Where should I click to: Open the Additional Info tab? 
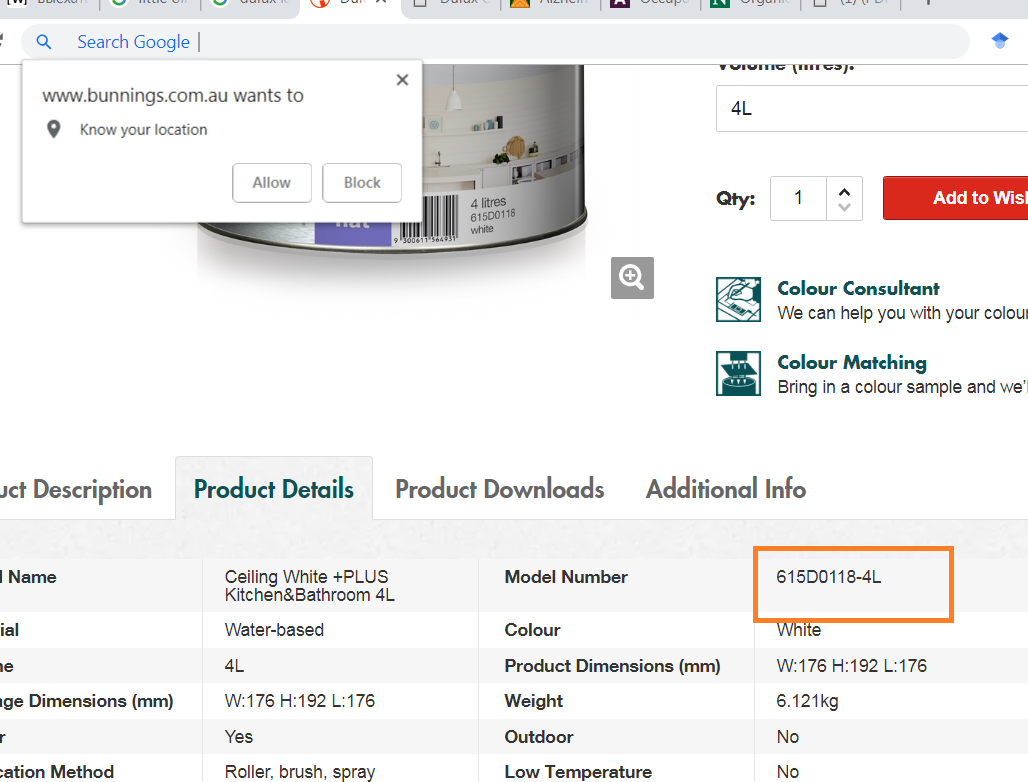click(x=726, y=489)
